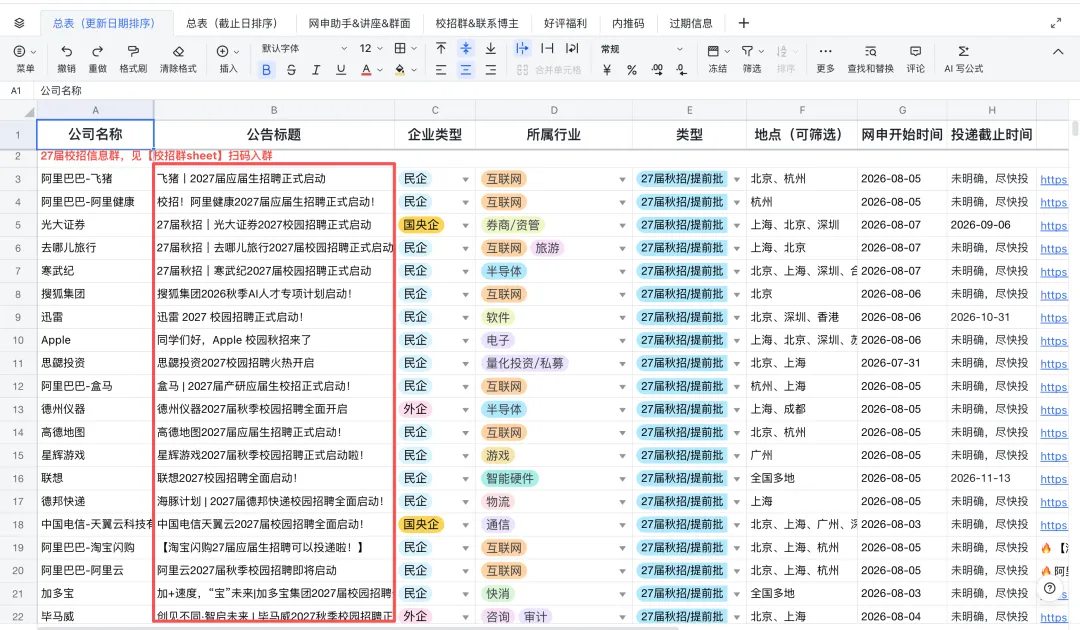Set vertical alignment to bottom
This screenshot has width=1080, height=630.
point(490,48)
